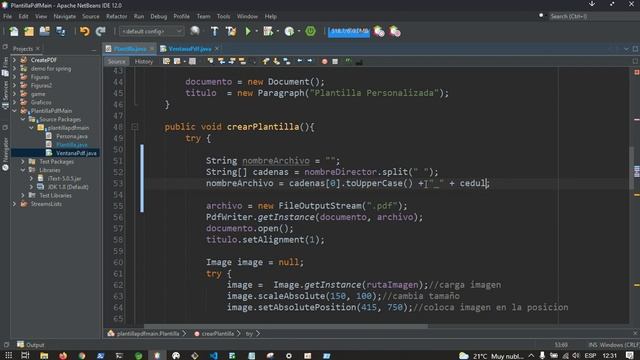Expand the Test Packages node
The image size is (640, 360).
point(23,162)
